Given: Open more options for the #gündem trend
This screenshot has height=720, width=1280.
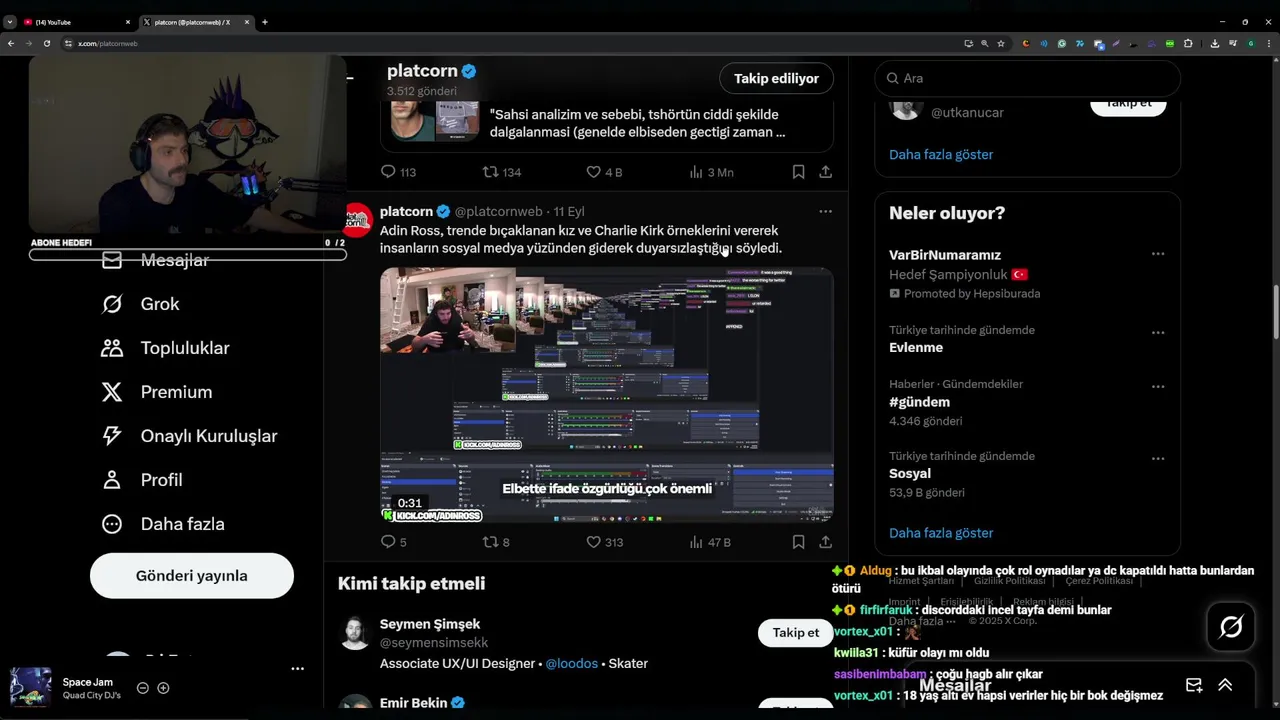Looking at the screenshot, I should coord(1158,386).
